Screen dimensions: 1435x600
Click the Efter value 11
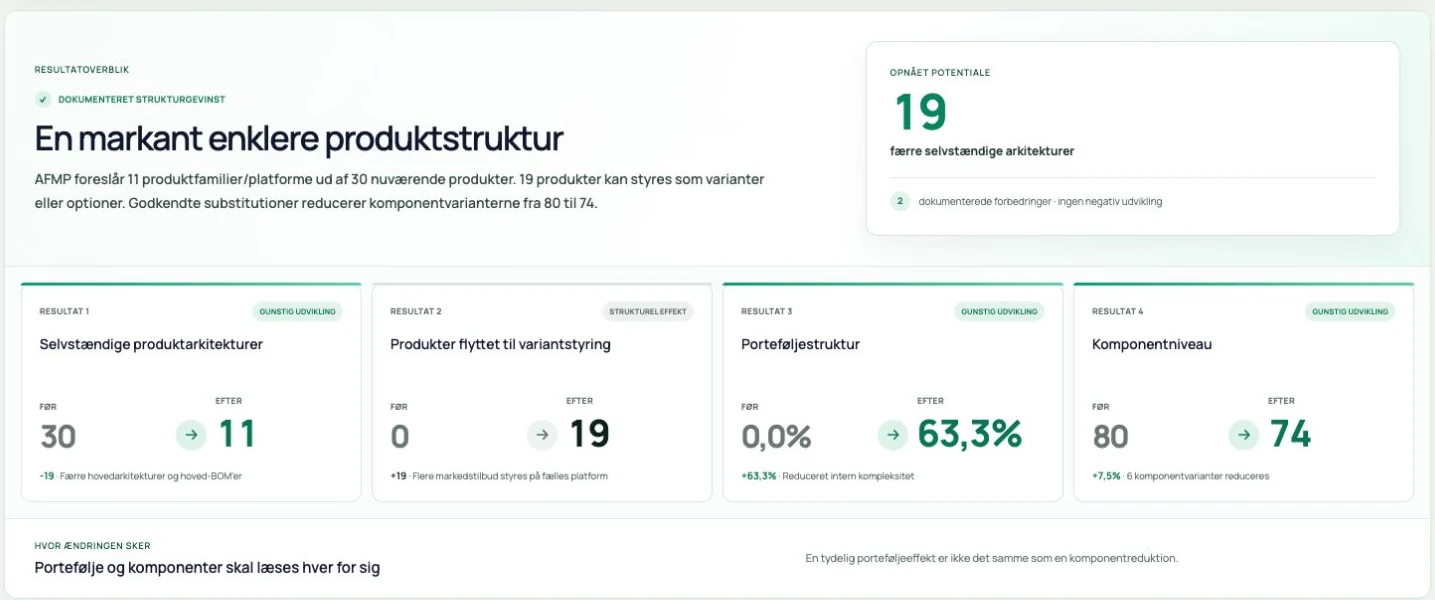(237, 434)
